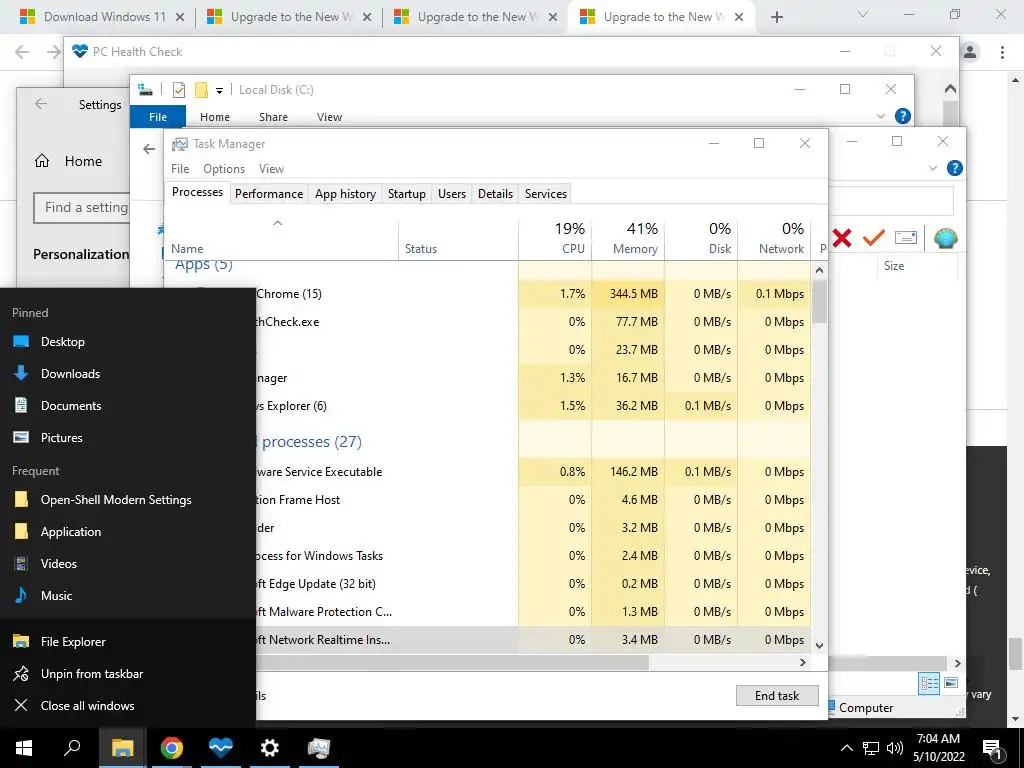Open Chrome three-dot menu

tap(1002, 52)
